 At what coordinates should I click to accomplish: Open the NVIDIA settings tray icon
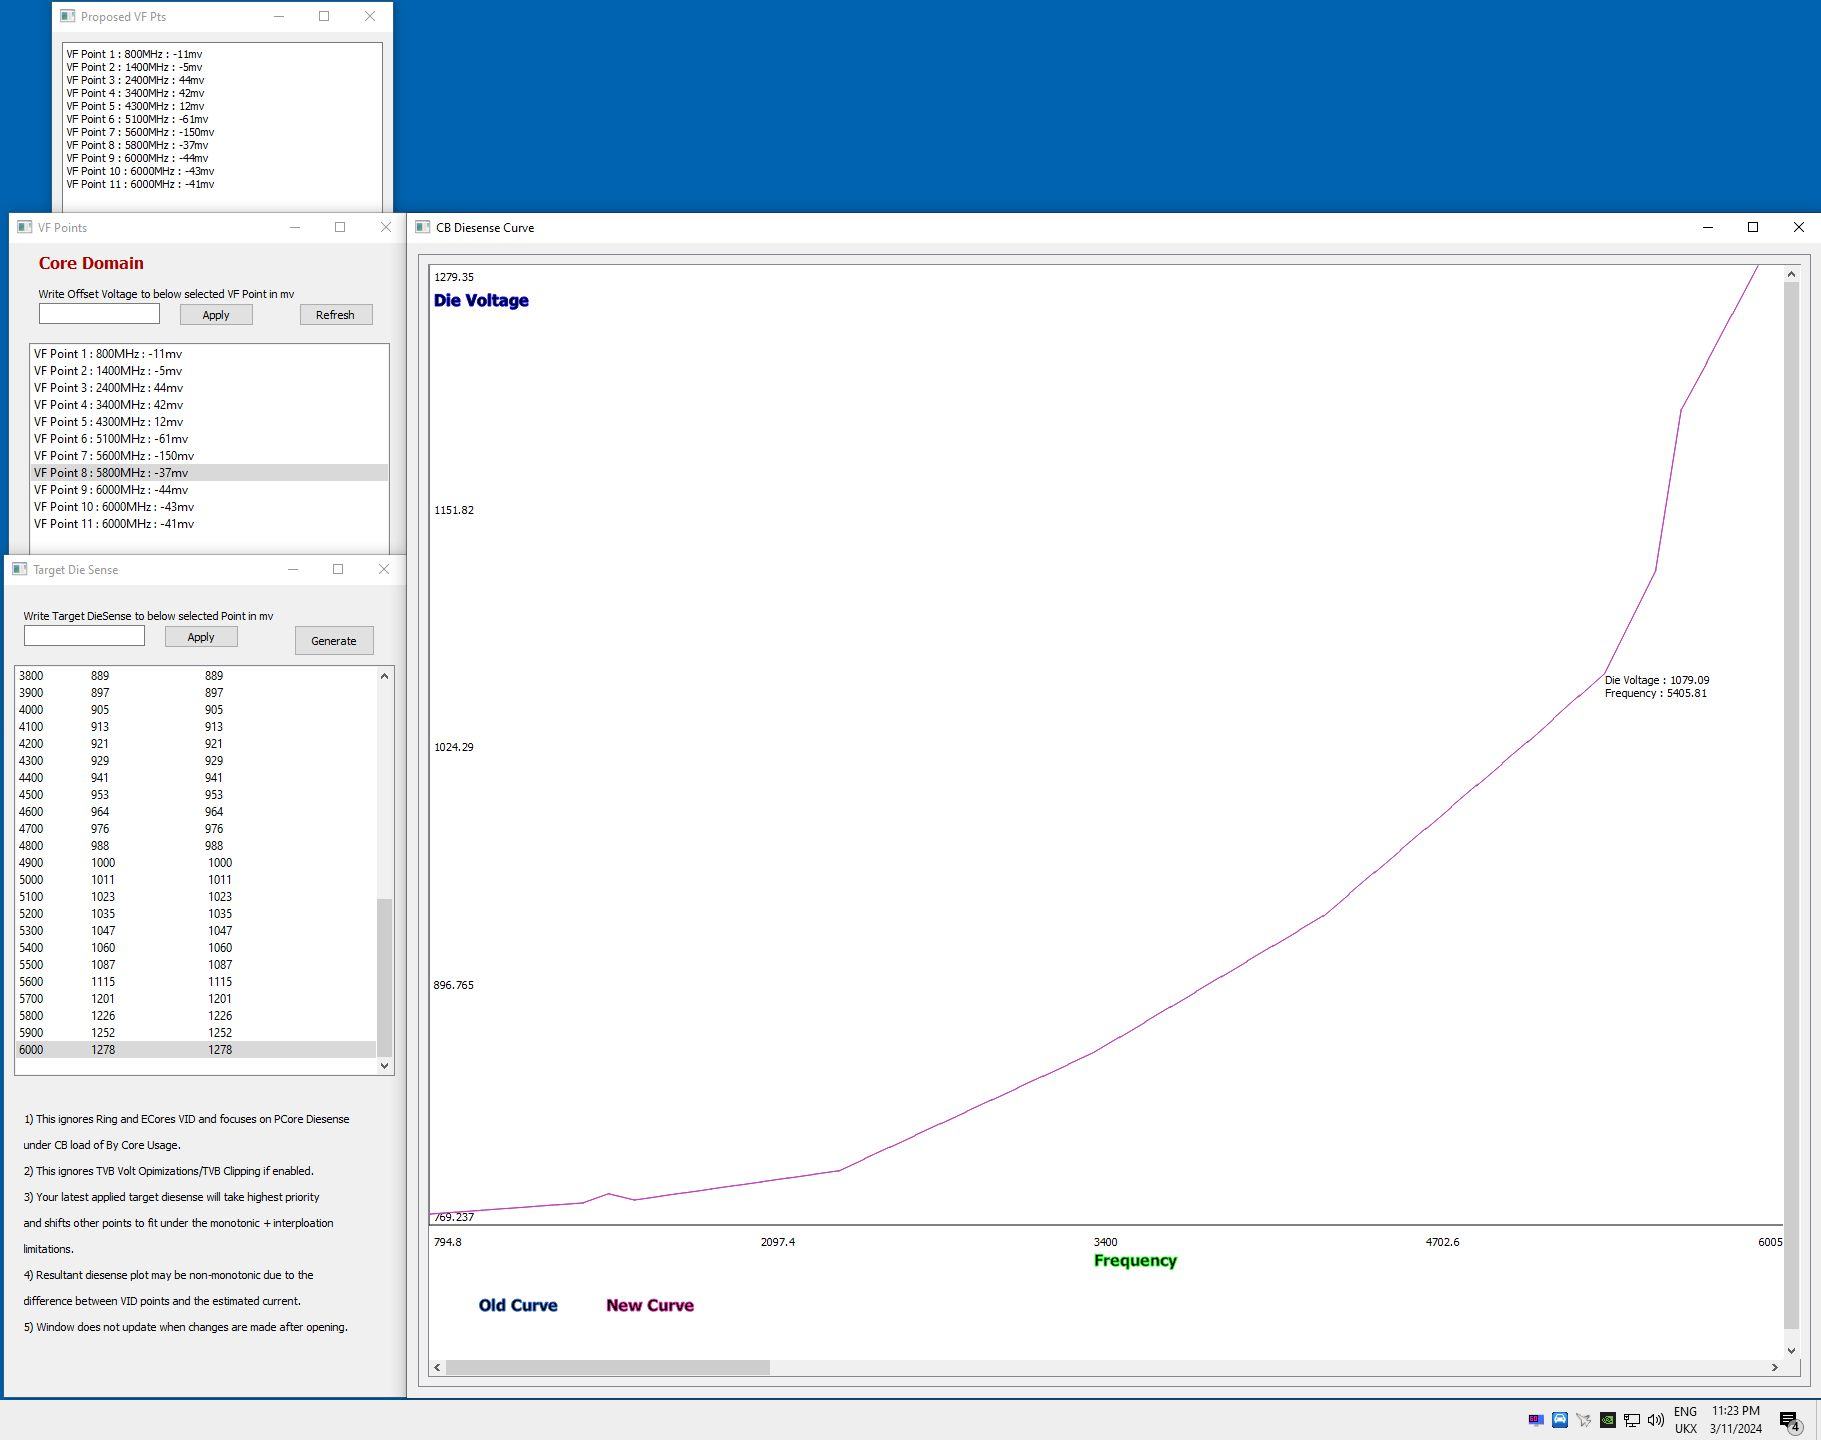1608,1419
